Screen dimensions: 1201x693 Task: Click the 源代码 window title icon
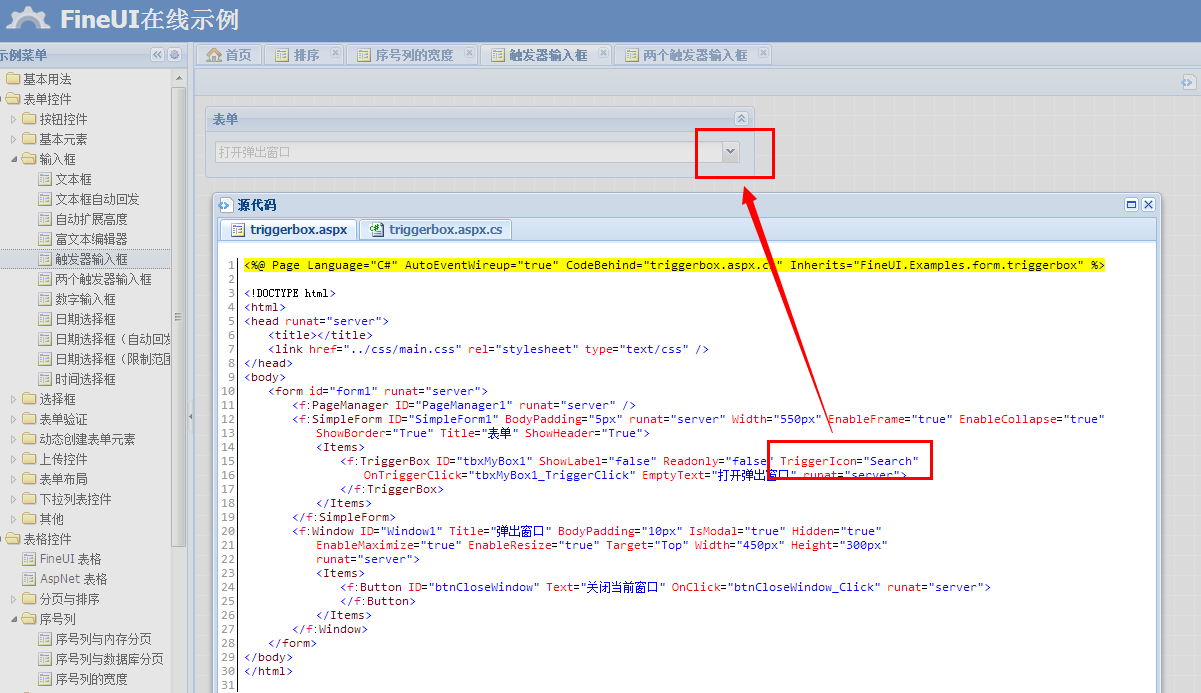pos(225,205)
